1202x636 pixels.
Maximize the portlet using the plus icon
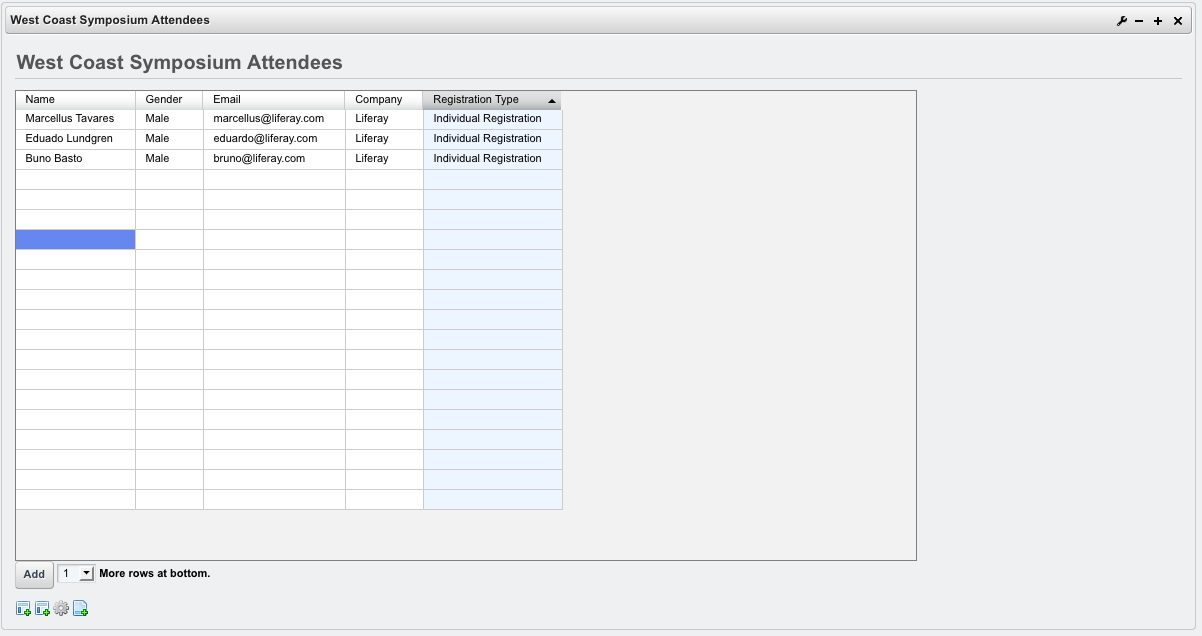(1158, 21)
